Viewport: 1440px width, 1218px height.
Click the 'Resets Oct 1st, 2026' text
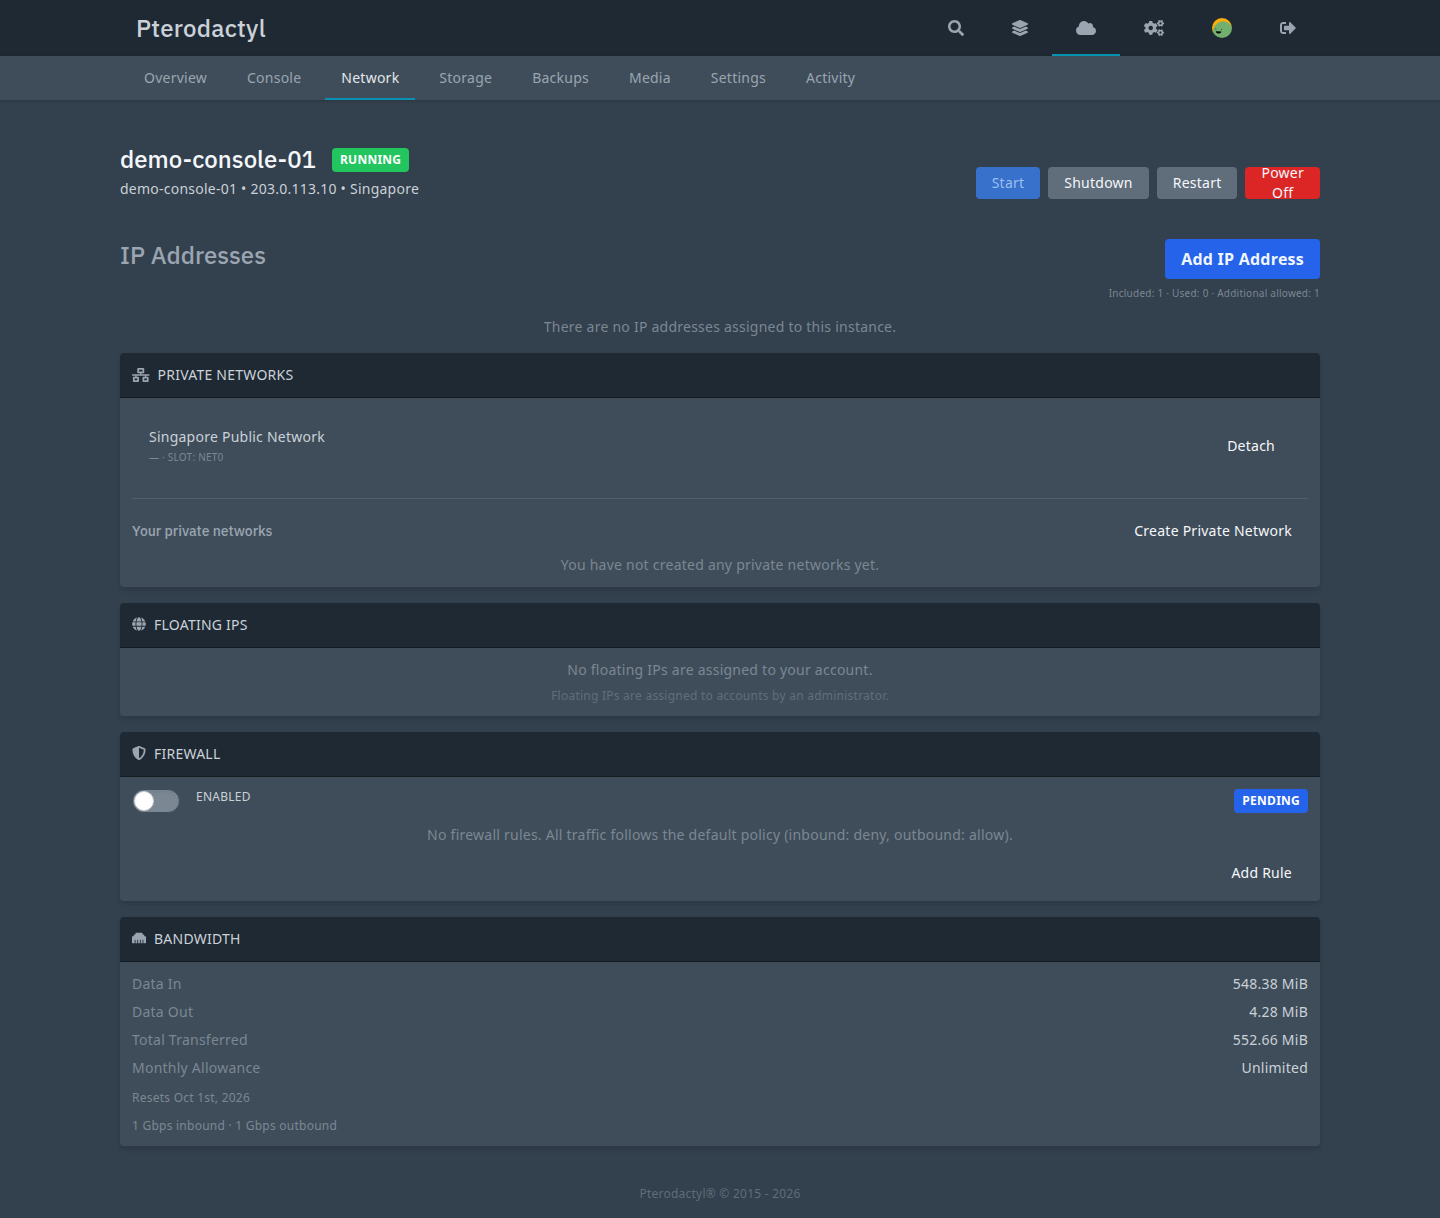pos(191,1098)
